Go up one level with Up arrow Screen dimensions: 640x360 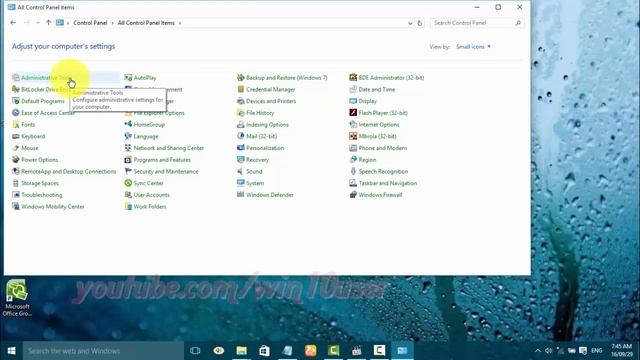48,23
